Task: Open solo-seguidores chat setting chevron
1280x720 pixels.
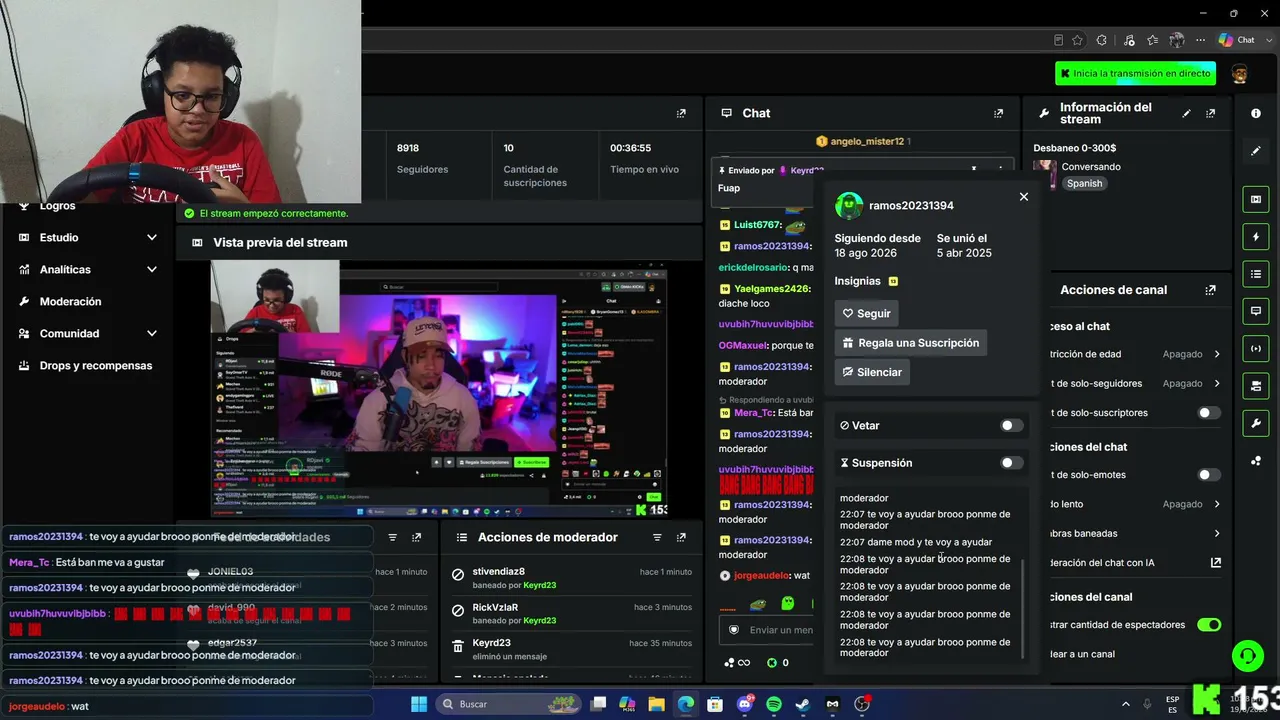Action: click(x=1217, y=383)
